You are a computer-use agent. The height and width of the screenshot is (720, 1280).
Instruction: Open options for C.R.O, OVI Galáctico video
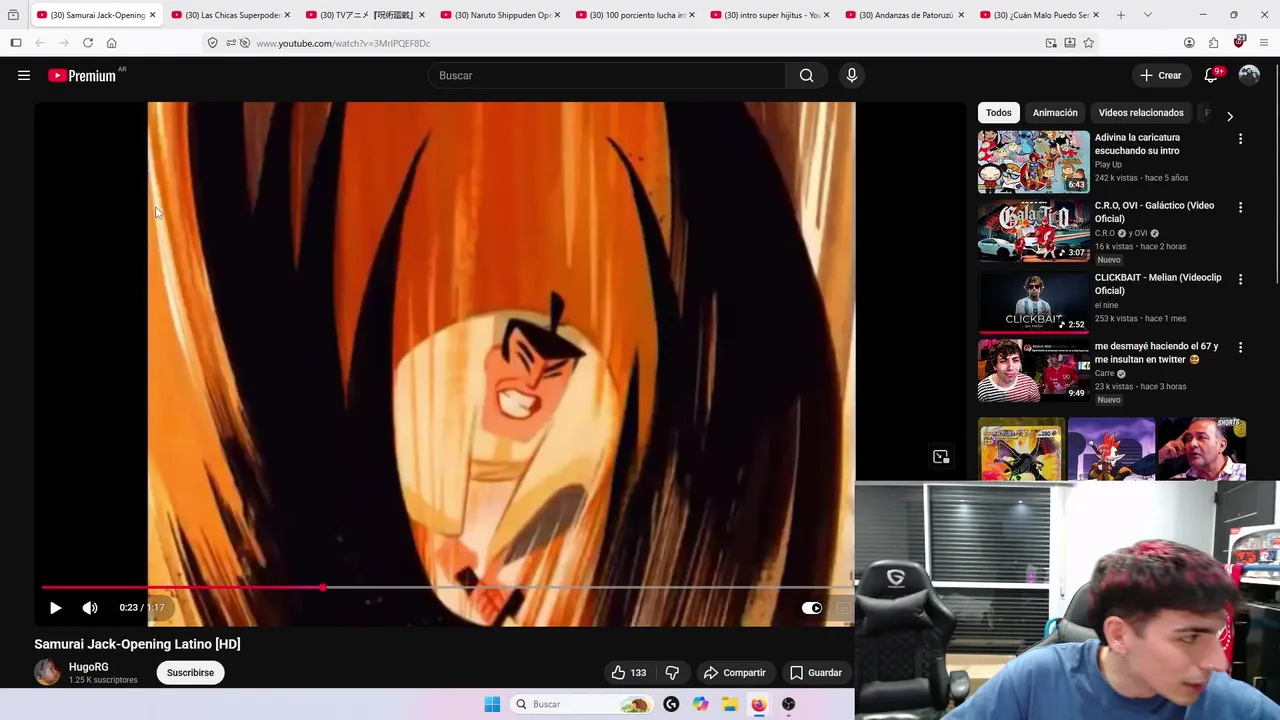click(1240, 207)
